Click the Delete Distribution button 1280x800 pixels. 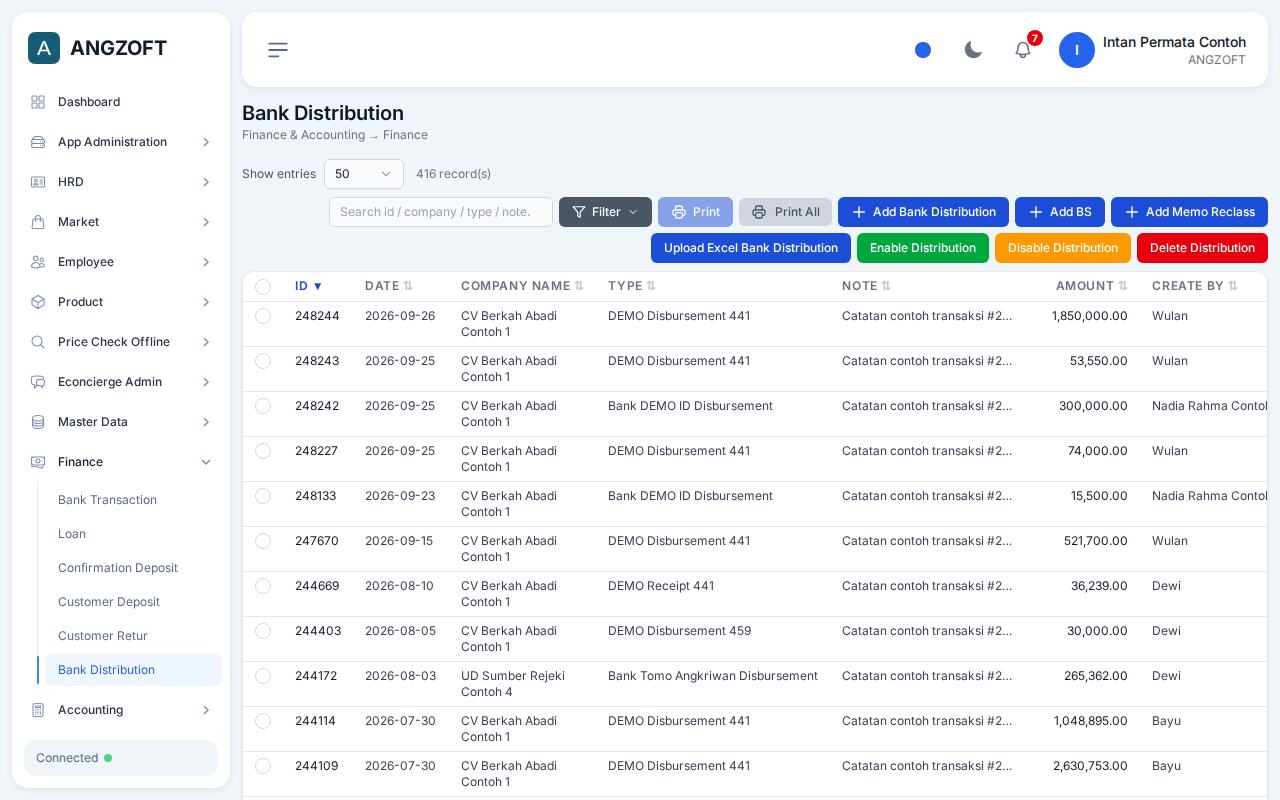[1202, 248]
